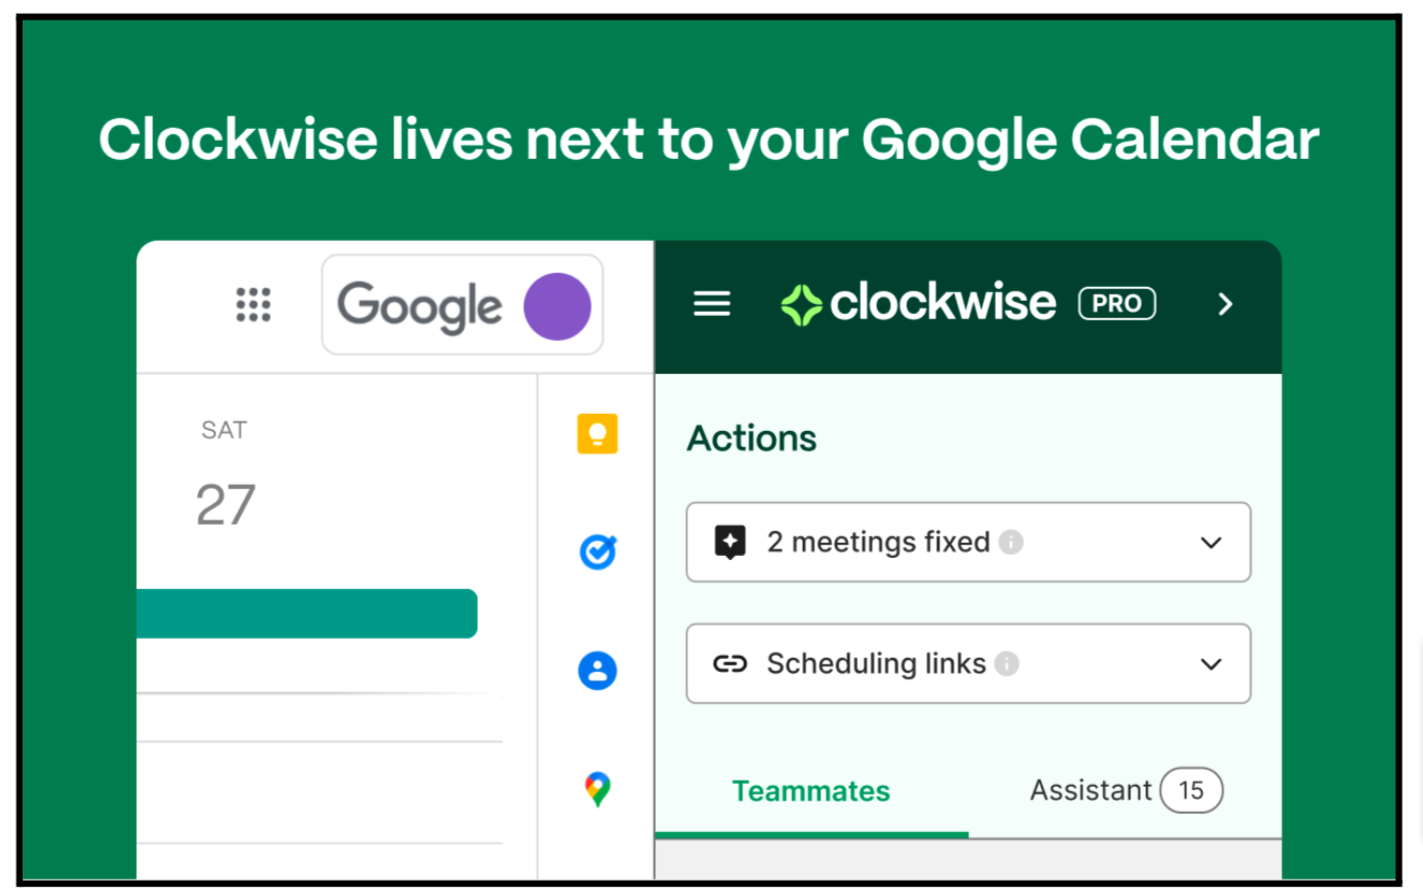The height and width of the screenshot is (895, 1423).
Task: Click the PRO badge
Action: click(1116, 303)
